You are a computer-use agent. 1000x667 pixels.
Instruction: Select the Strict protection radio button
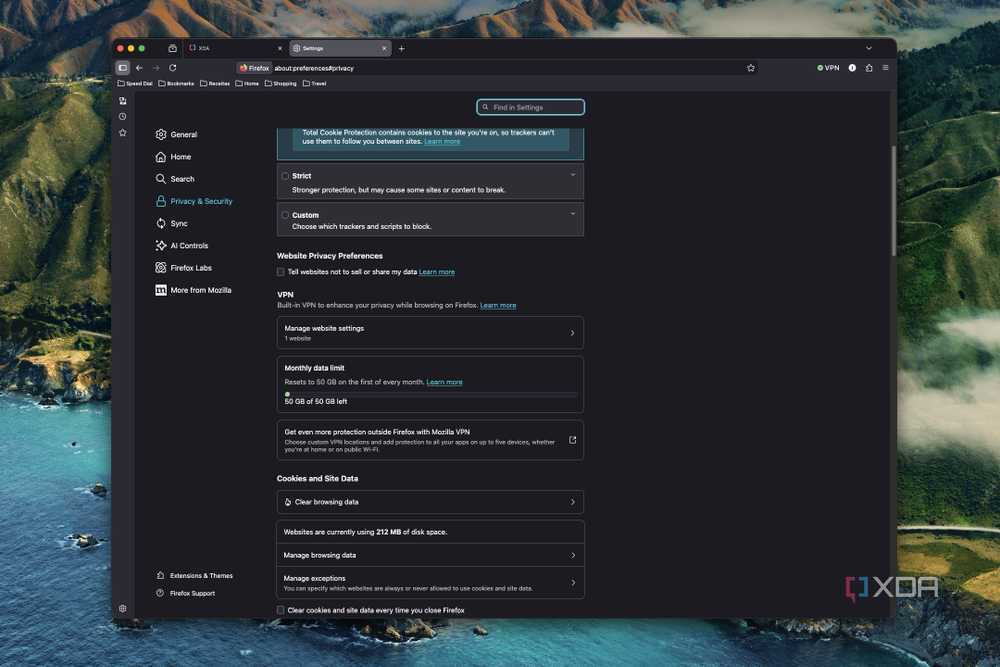(285, 176)
